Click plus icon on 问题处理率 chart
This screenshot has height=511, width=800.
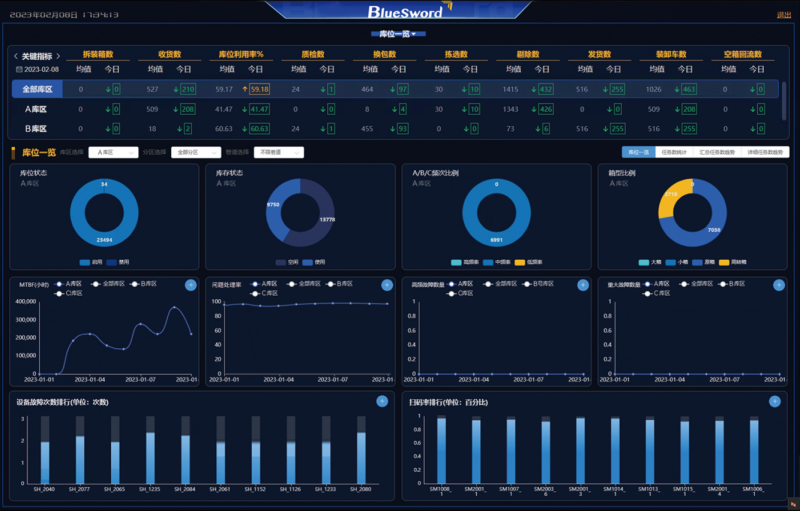pos(386,285)
